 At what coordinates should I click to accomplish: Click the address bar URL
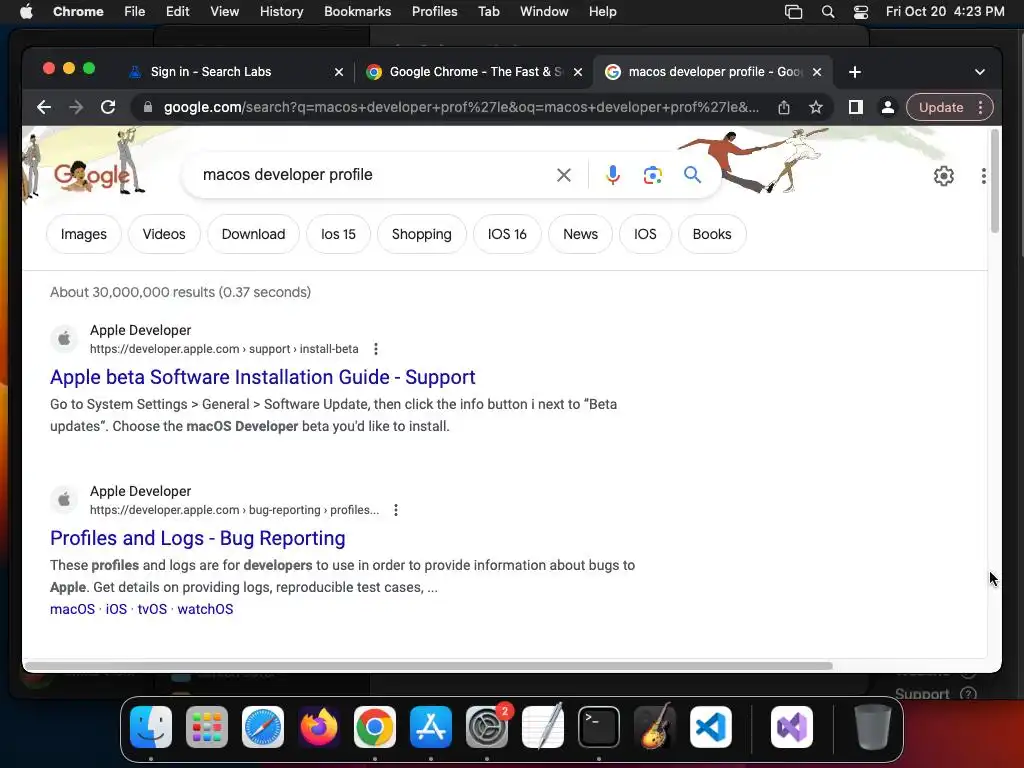pos(461,107)
